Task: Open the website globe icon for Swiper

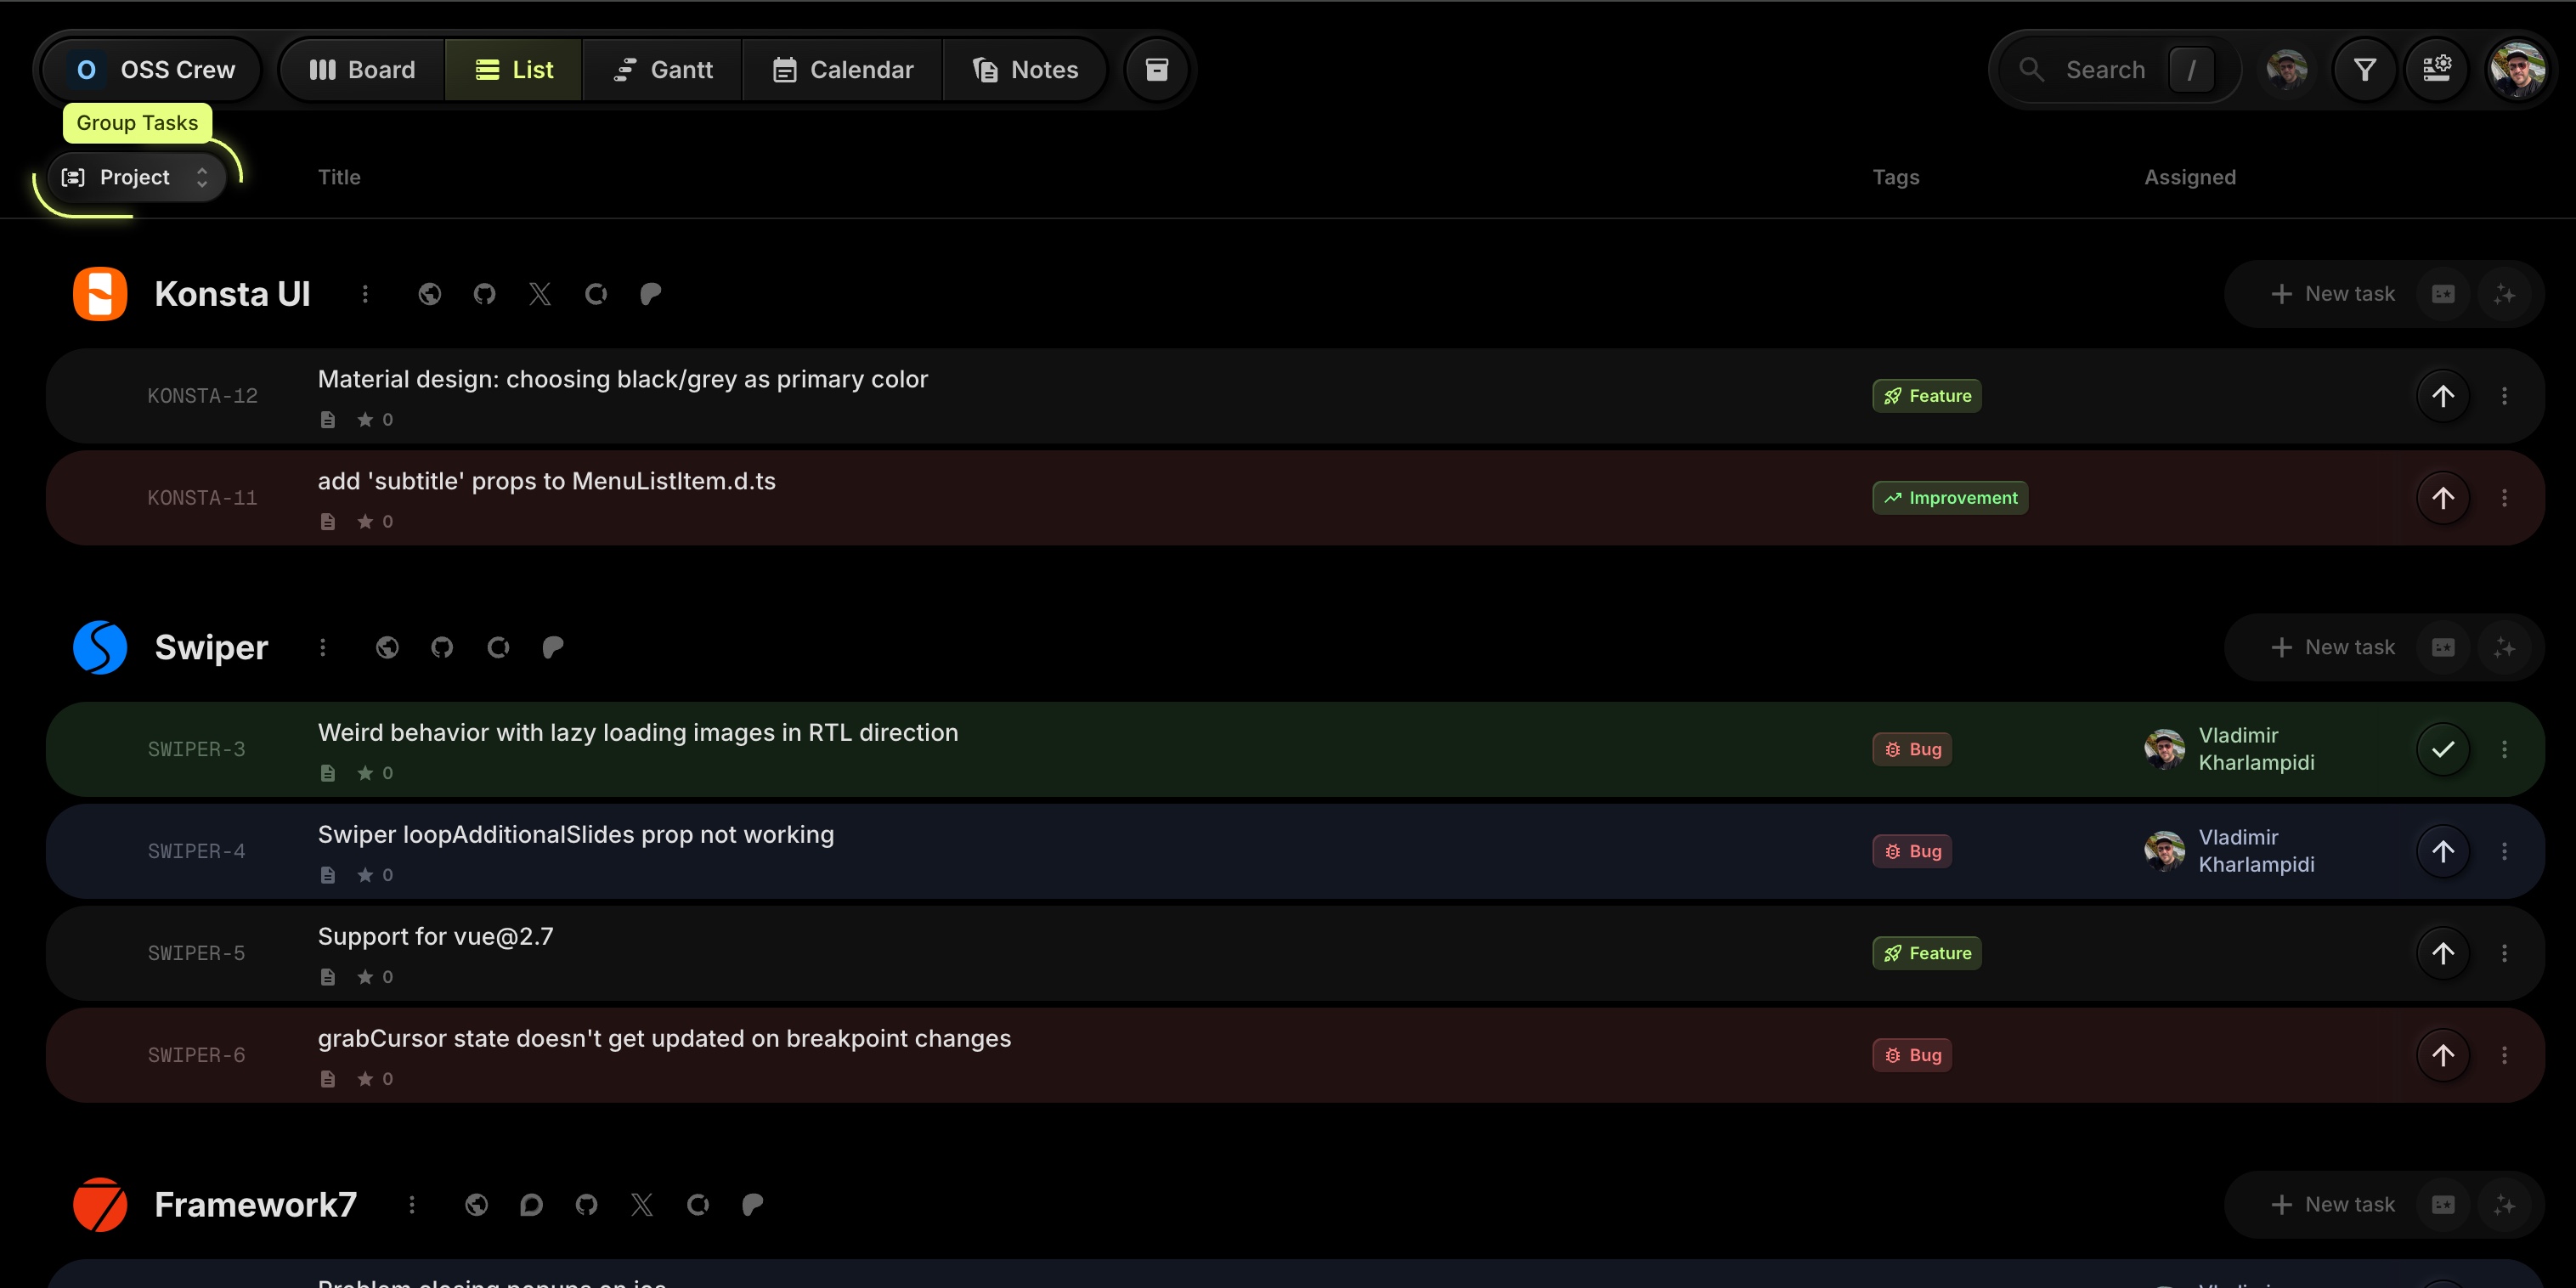Action: [388, 647]
